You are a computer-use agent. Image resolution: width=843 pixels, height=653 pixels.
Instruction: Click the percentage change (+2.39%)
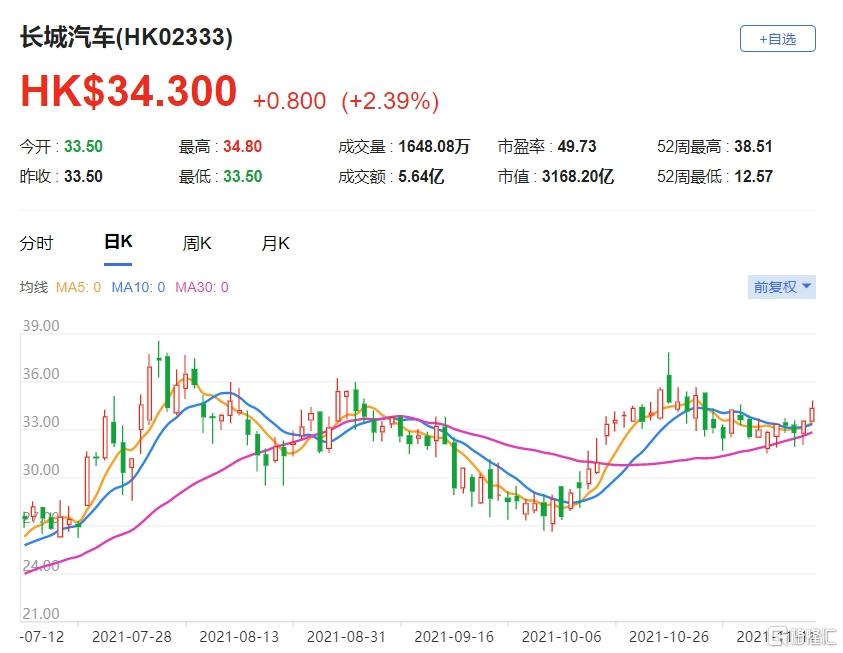point(390,101)
